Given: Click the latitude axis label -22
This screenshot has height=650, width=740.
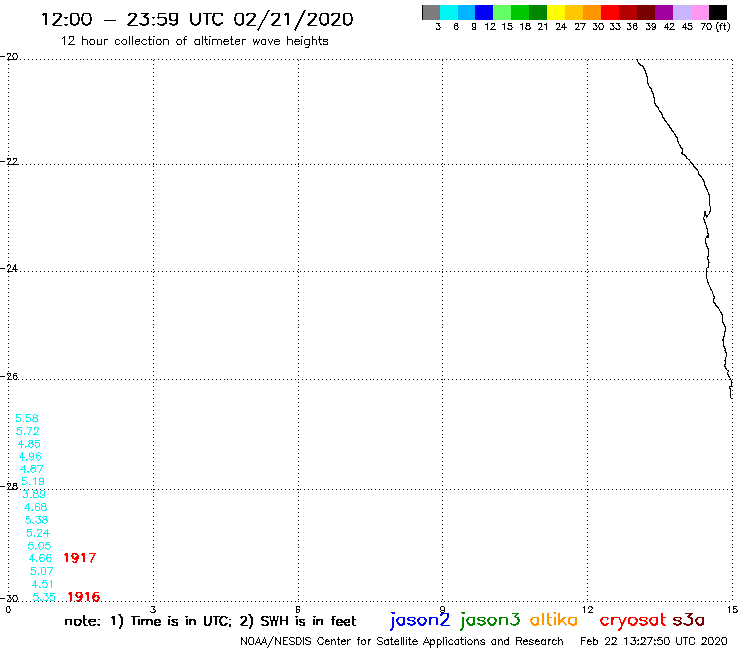Looking at the screenshot, I should tap(9, 161).
